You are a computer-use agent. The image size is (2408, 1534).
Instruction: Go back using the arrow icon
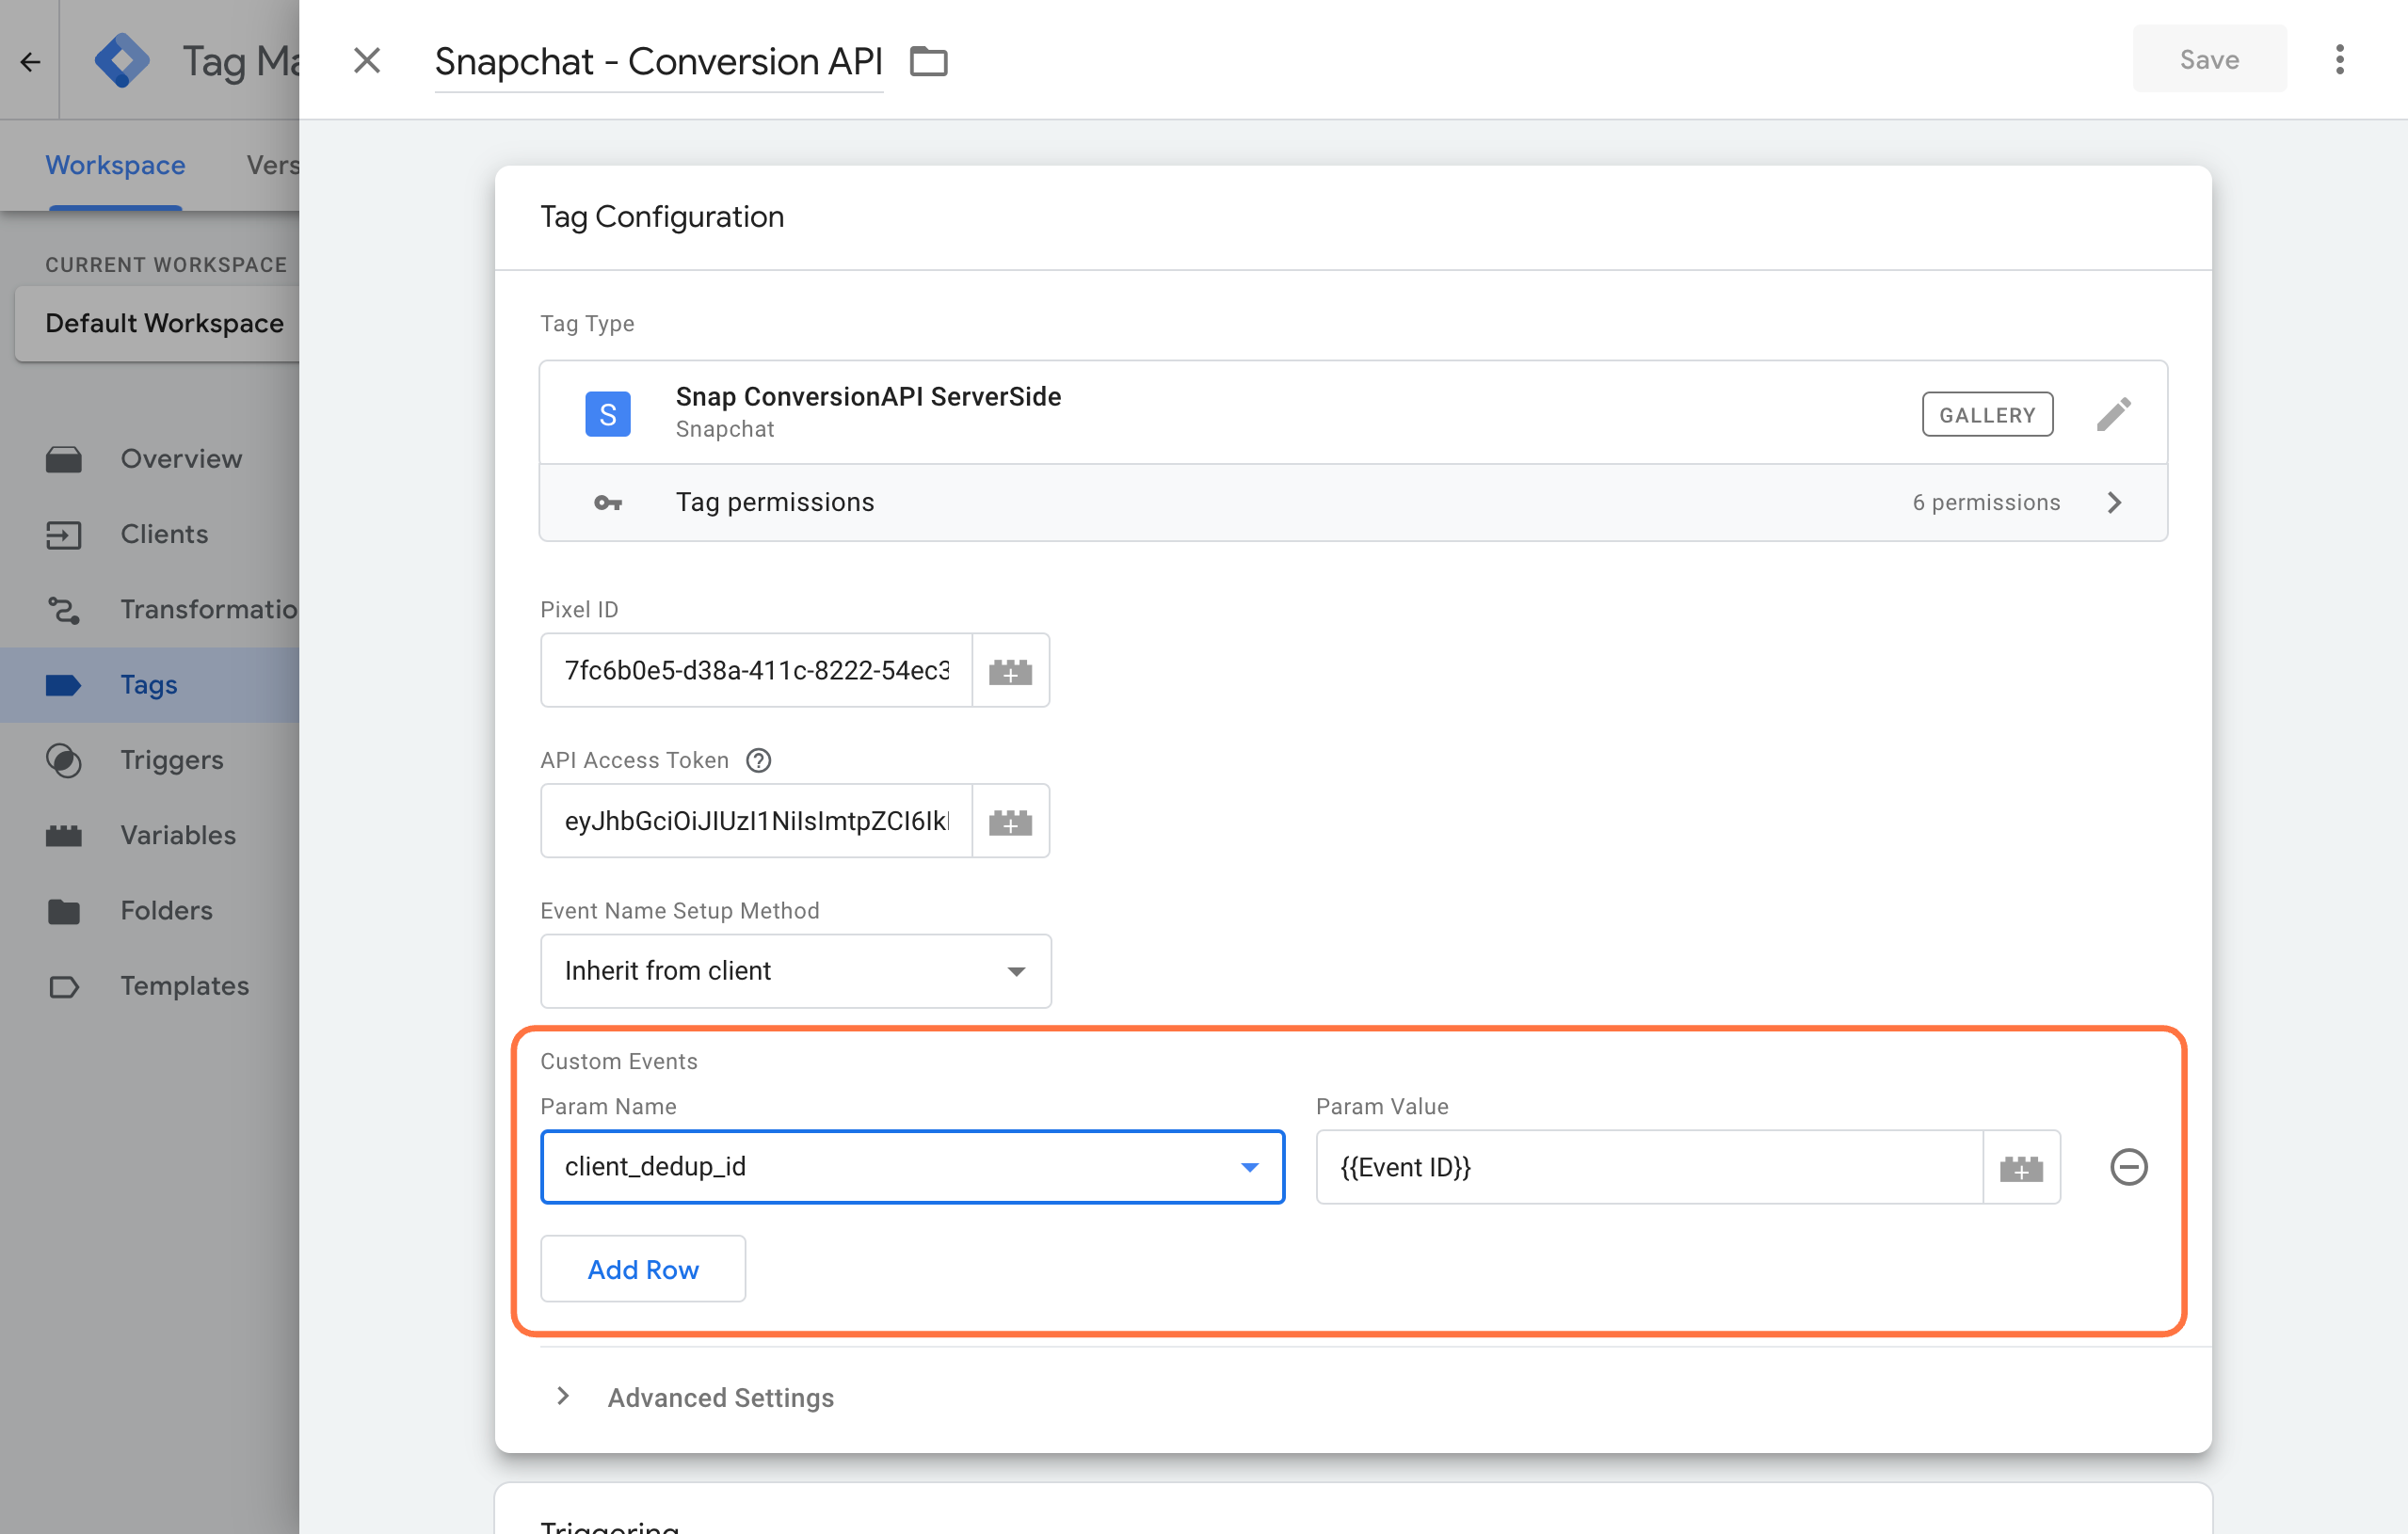[30, 62]
